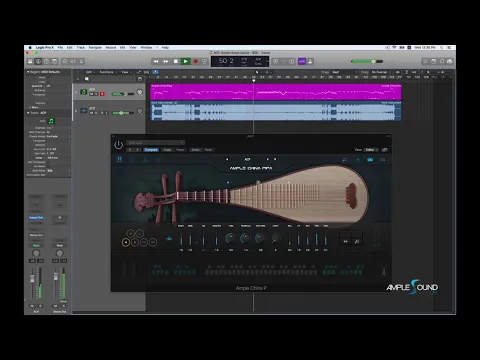Open Quick Help button in control bar
Viewport: 480px width, 360px height.
click(46, 61)
